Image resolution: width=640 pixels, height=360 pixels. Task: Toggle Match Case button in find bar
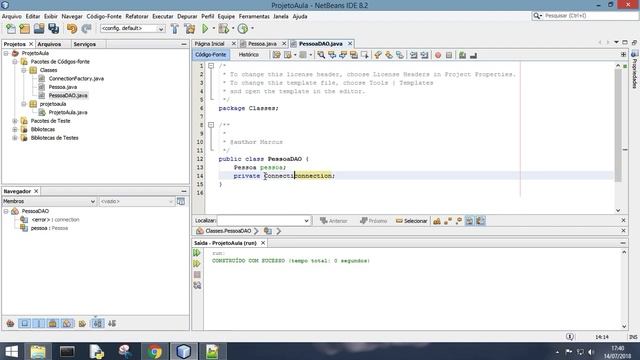(x=437, y=221)
